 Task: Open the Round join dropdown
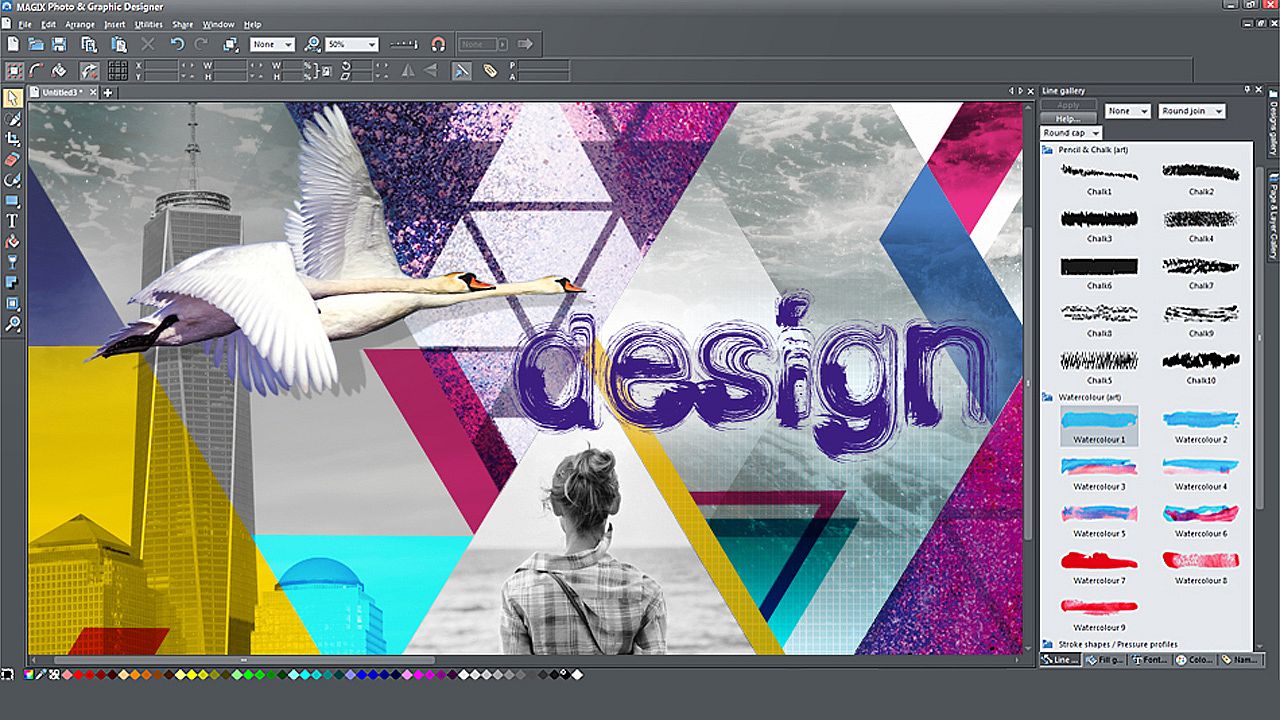(x=1192, y=112)
